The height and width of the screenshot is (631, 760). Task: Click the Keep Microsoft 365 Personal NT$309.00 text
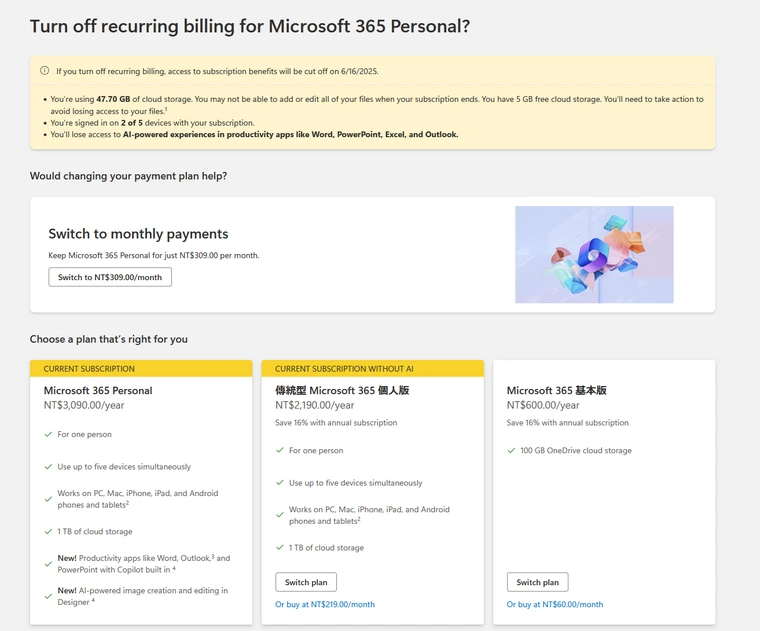click(x=154, y=255)
